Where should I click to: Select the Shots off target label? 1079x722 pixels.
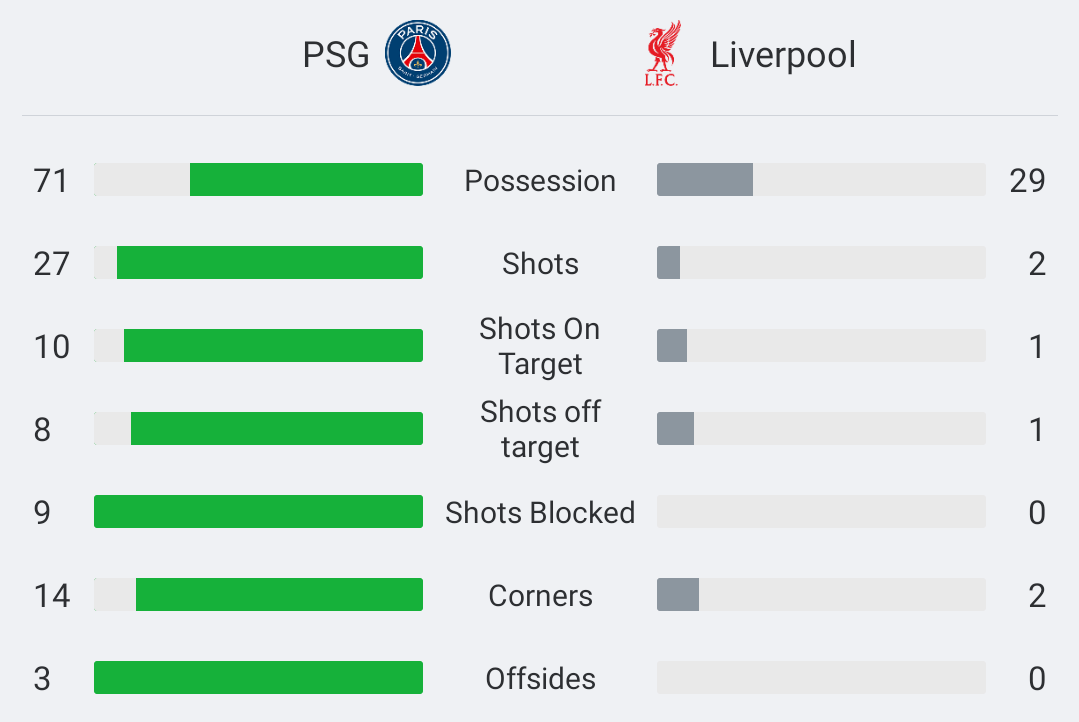coord(540,429)
